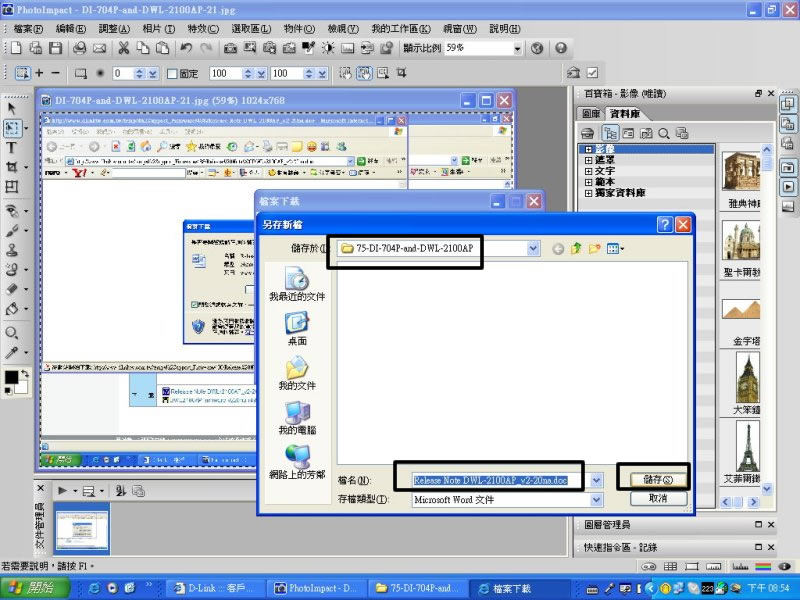800x600 pixels.
Task: Expand the 獨家資料庫 tree node
Action: [x=588, y=193]
